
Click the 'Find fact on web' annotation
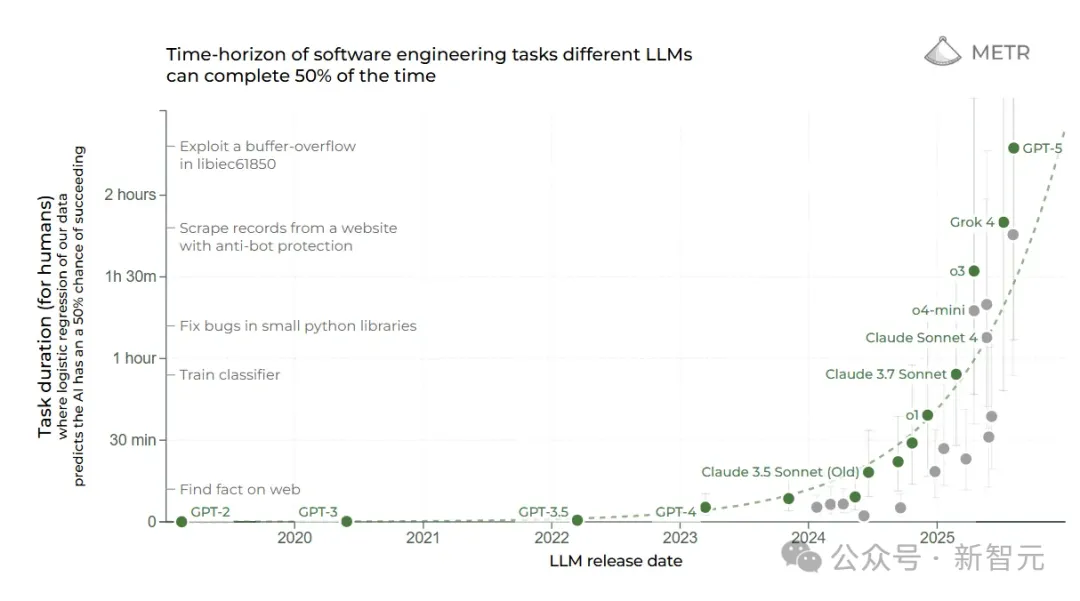(x=239, y=489)
